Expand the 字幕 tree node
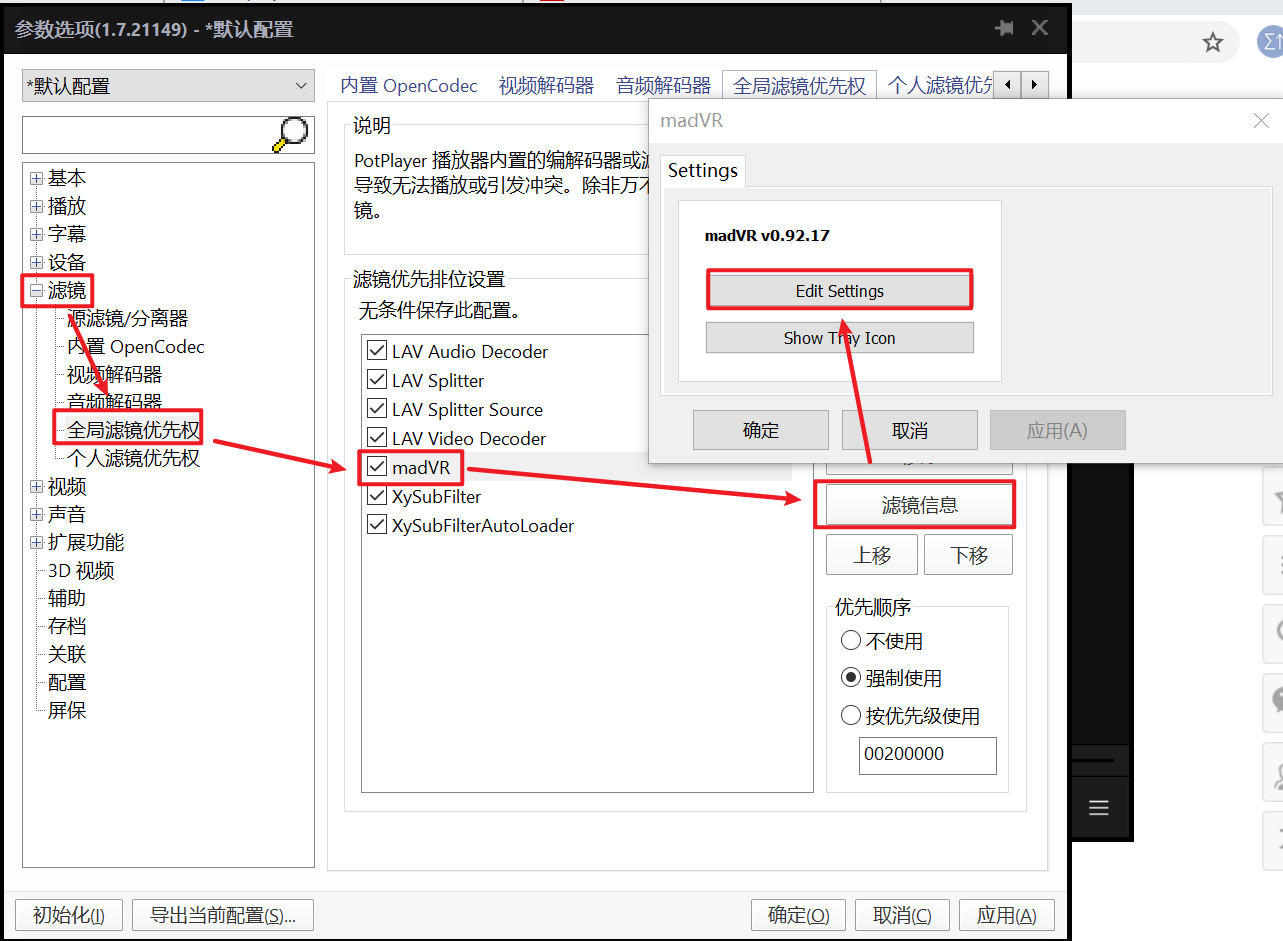Image resolution: width=1283 pixels, height=941 pixels. coord(37,235)
